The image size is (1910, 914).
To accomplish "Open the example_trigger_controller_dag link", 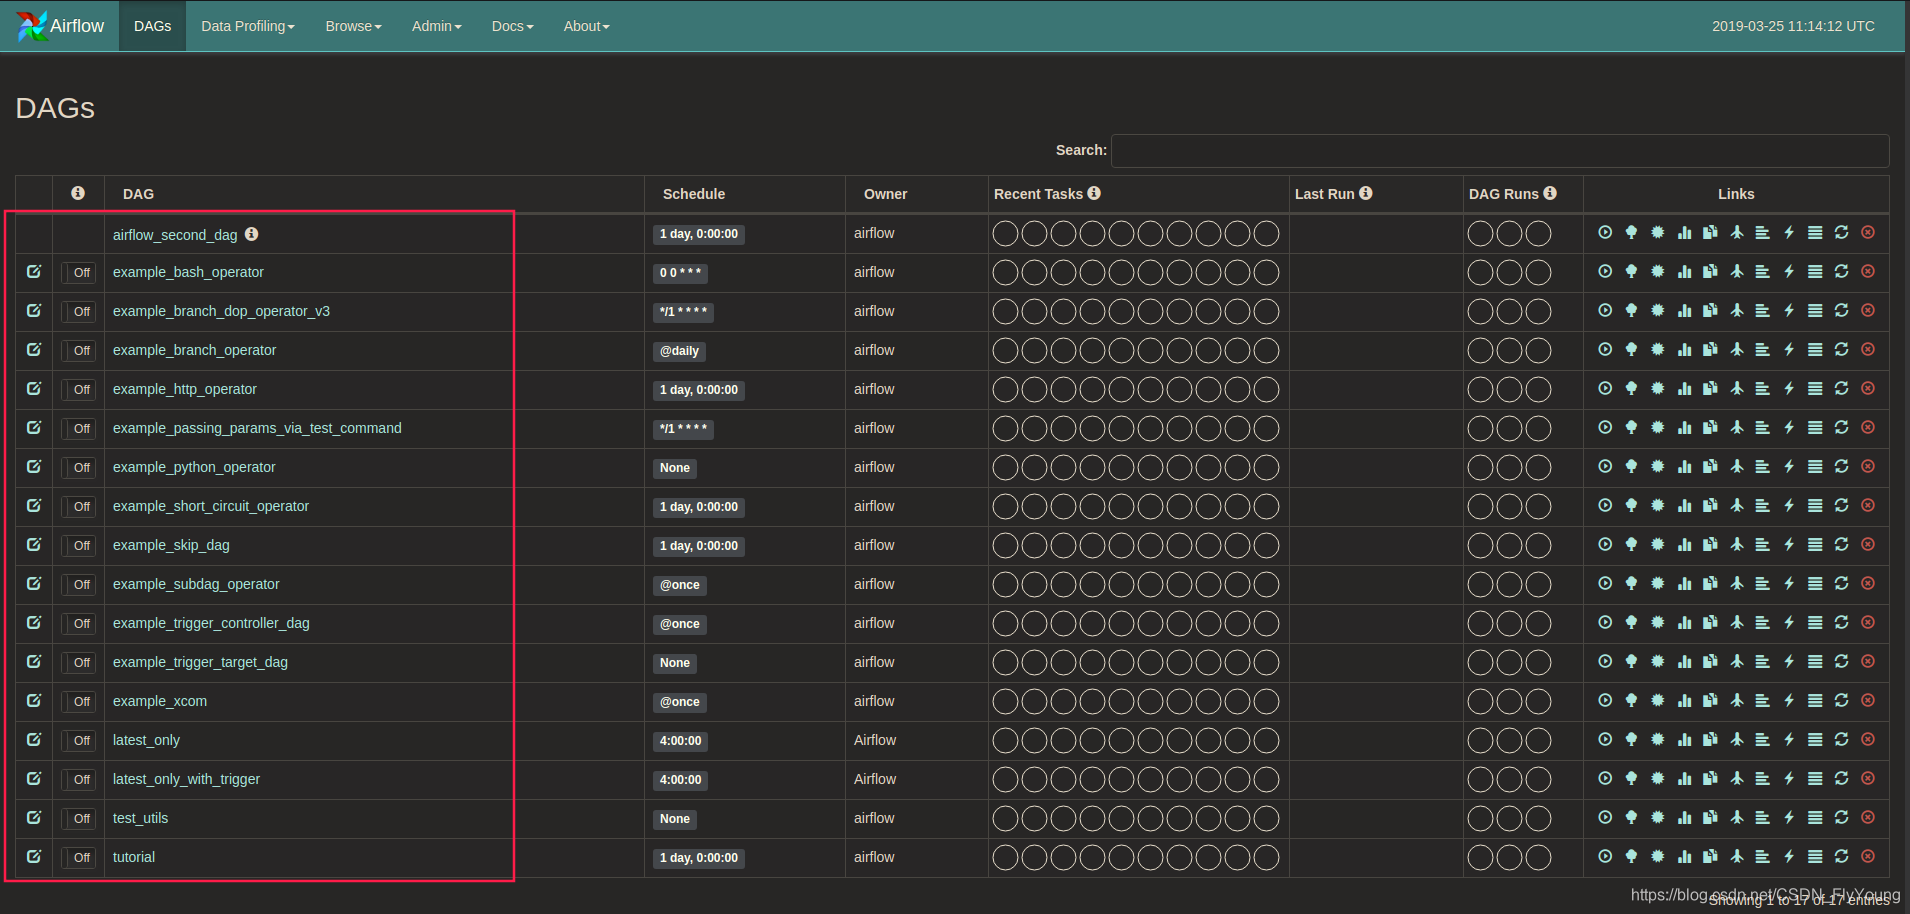I will tap(211, 623).
